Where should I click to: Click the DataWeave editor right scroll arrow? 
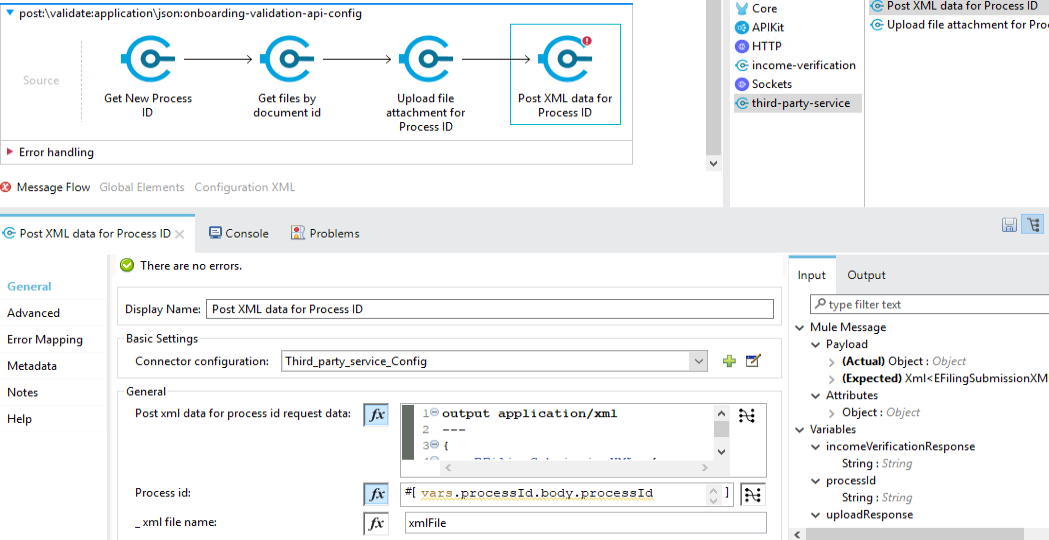pos(704,468)
